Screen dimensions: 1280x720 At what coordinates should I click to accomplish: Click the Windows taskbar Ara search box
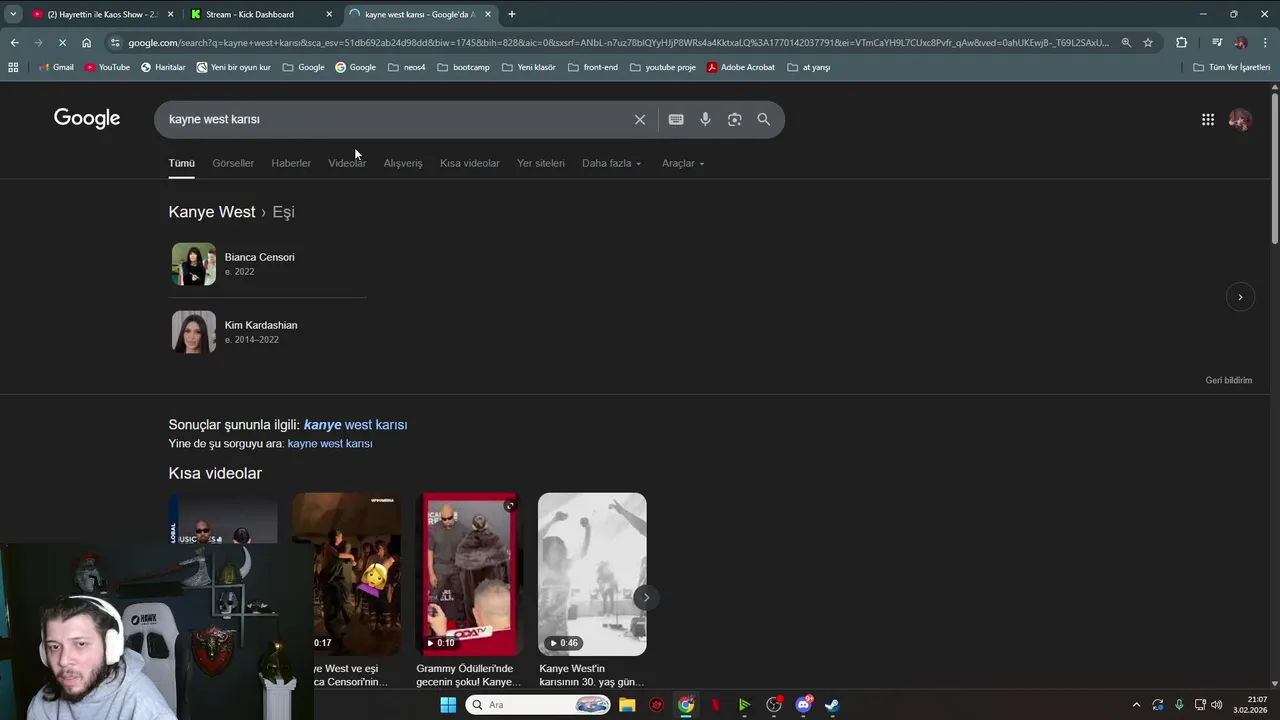tap(539, 705)
